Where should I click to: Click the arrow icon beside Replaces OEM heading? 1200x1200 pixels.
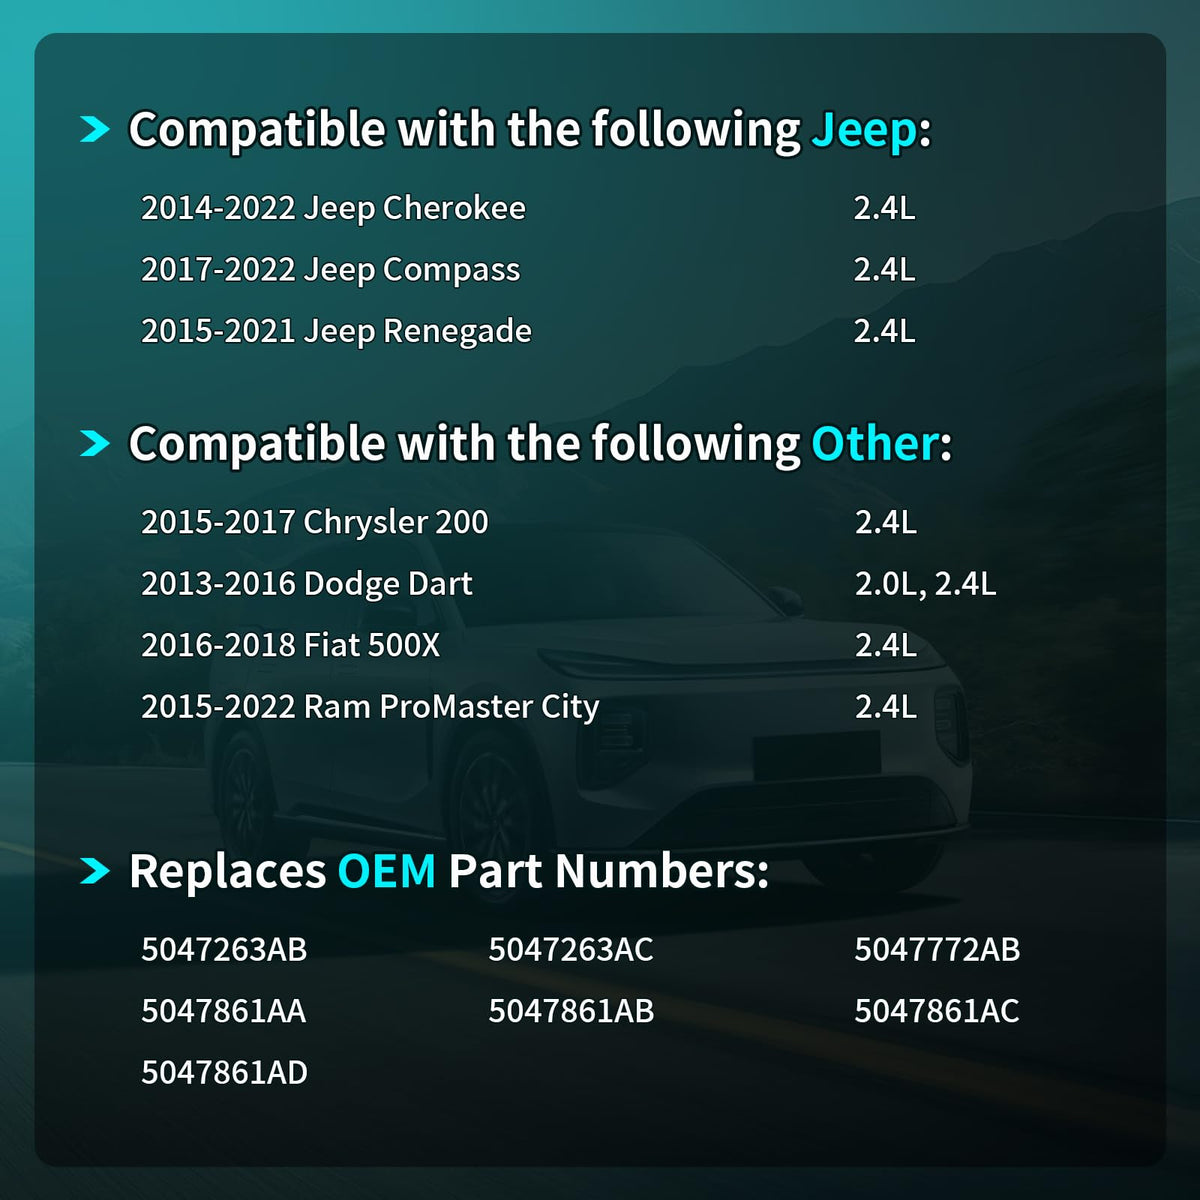tap(95, 871)
